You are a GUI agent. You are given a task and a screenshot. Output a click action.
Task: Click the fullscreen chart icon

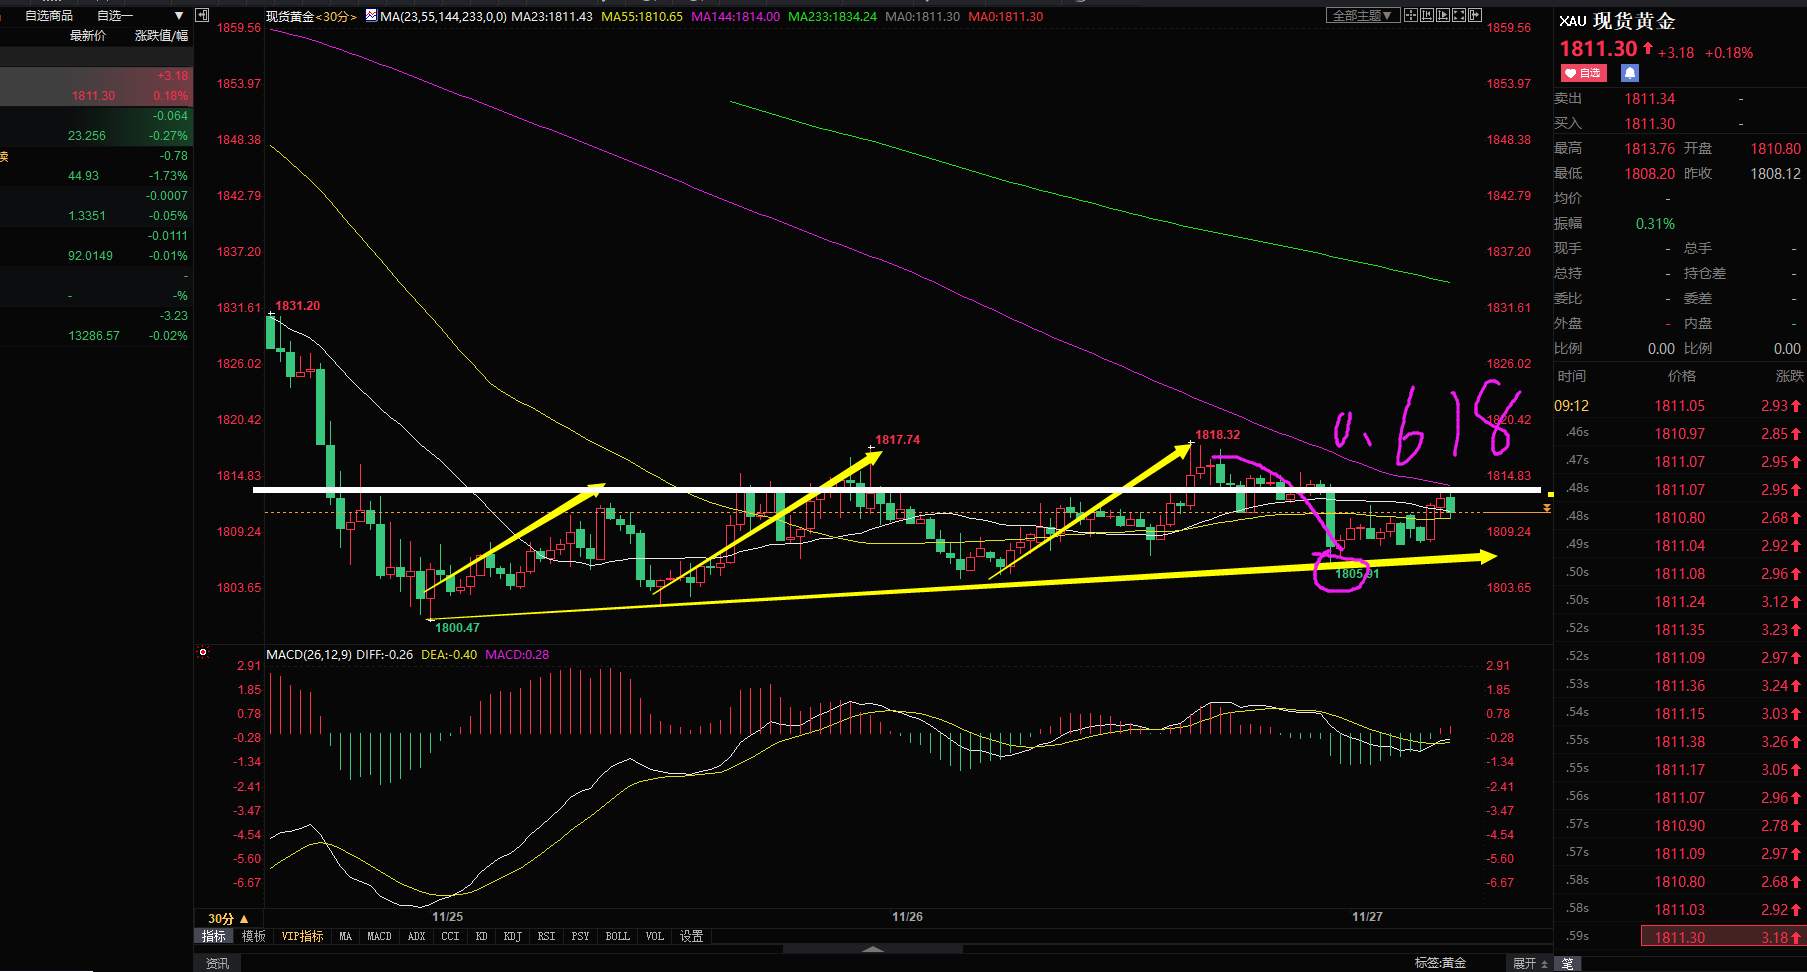coord(1459,15)
